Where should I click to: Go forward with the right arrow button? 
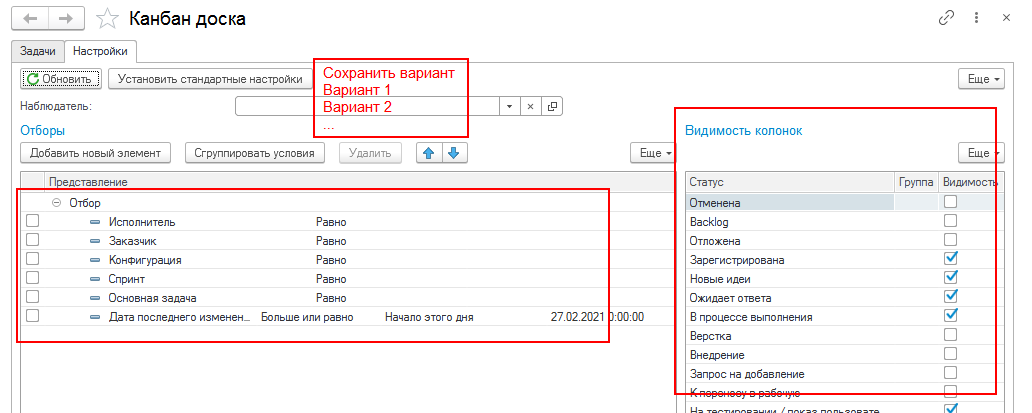[x=65, y=18]
